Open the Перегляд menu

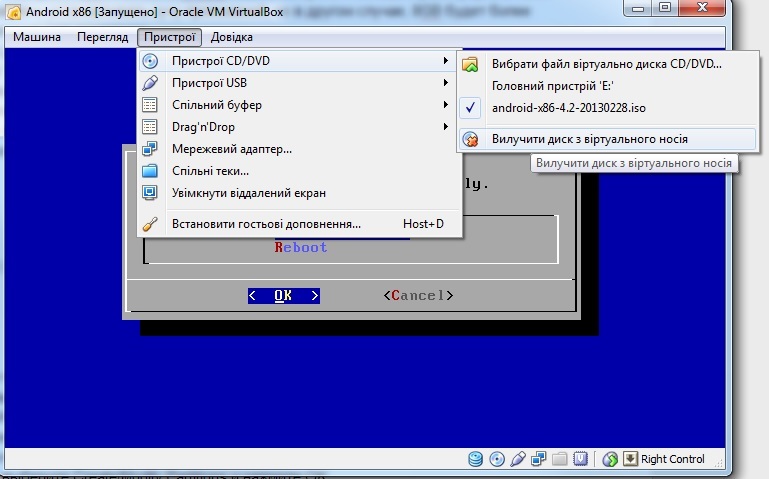pyautogui.click(x=103, y=37)
